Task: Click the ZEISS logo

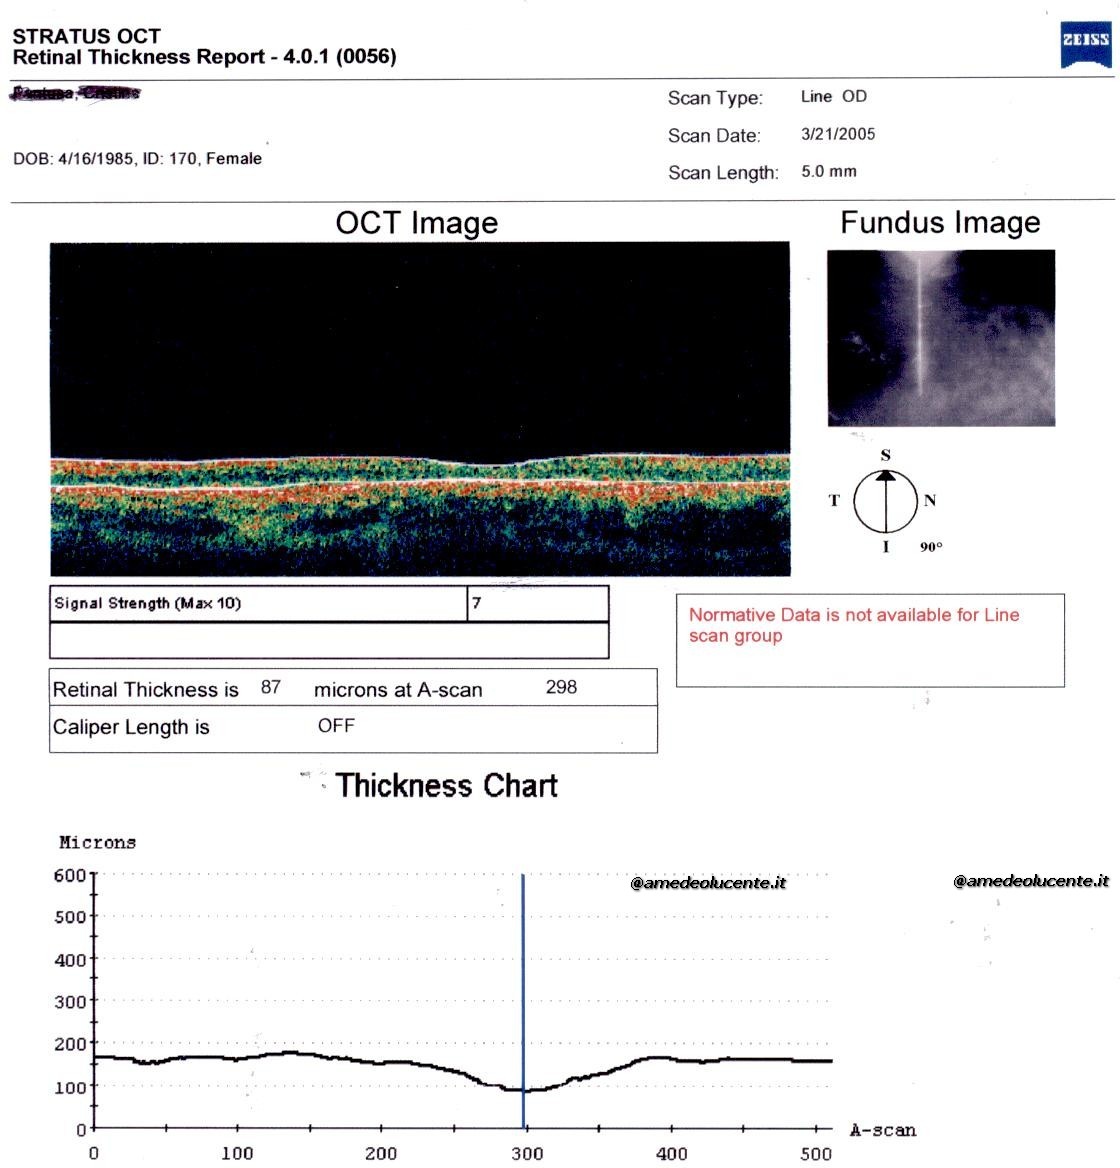Action: [1086, 44]
